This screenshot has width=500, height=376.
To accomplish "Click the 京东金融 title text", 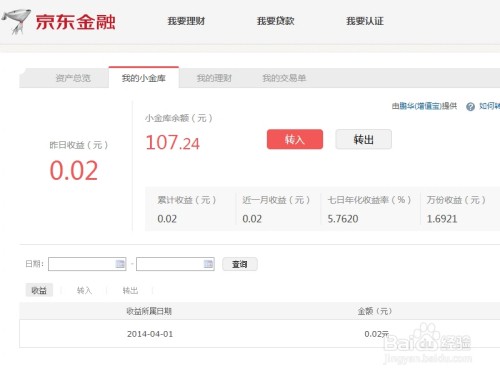I will click(76, 22).
